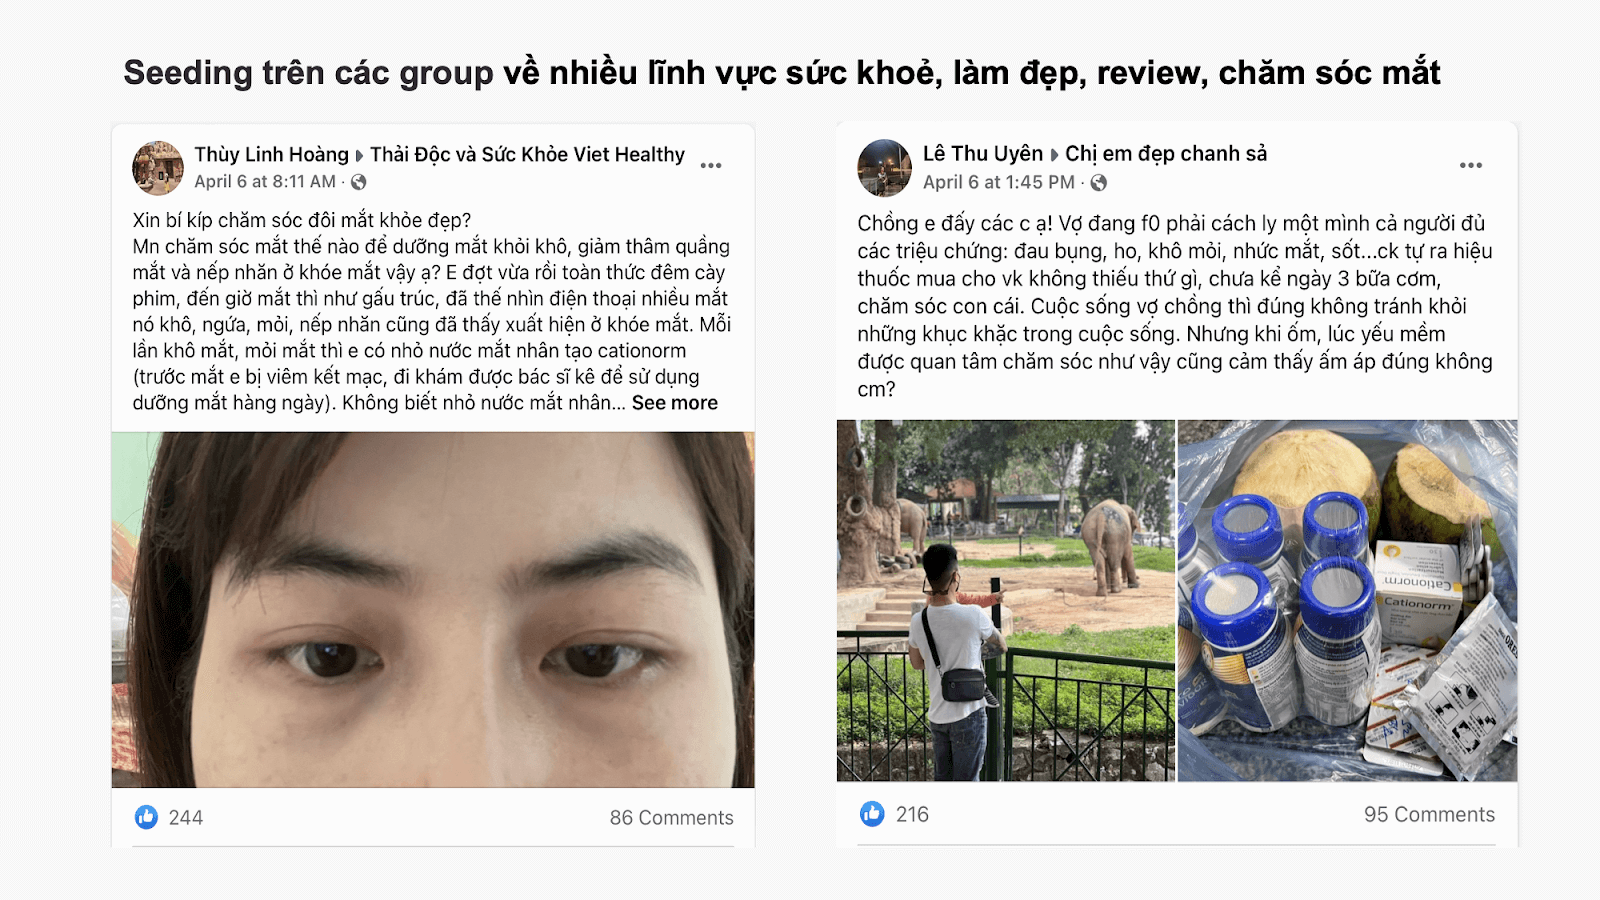Click the April 6 at 8:11 AM timestamp

click(x=265, y=182)
